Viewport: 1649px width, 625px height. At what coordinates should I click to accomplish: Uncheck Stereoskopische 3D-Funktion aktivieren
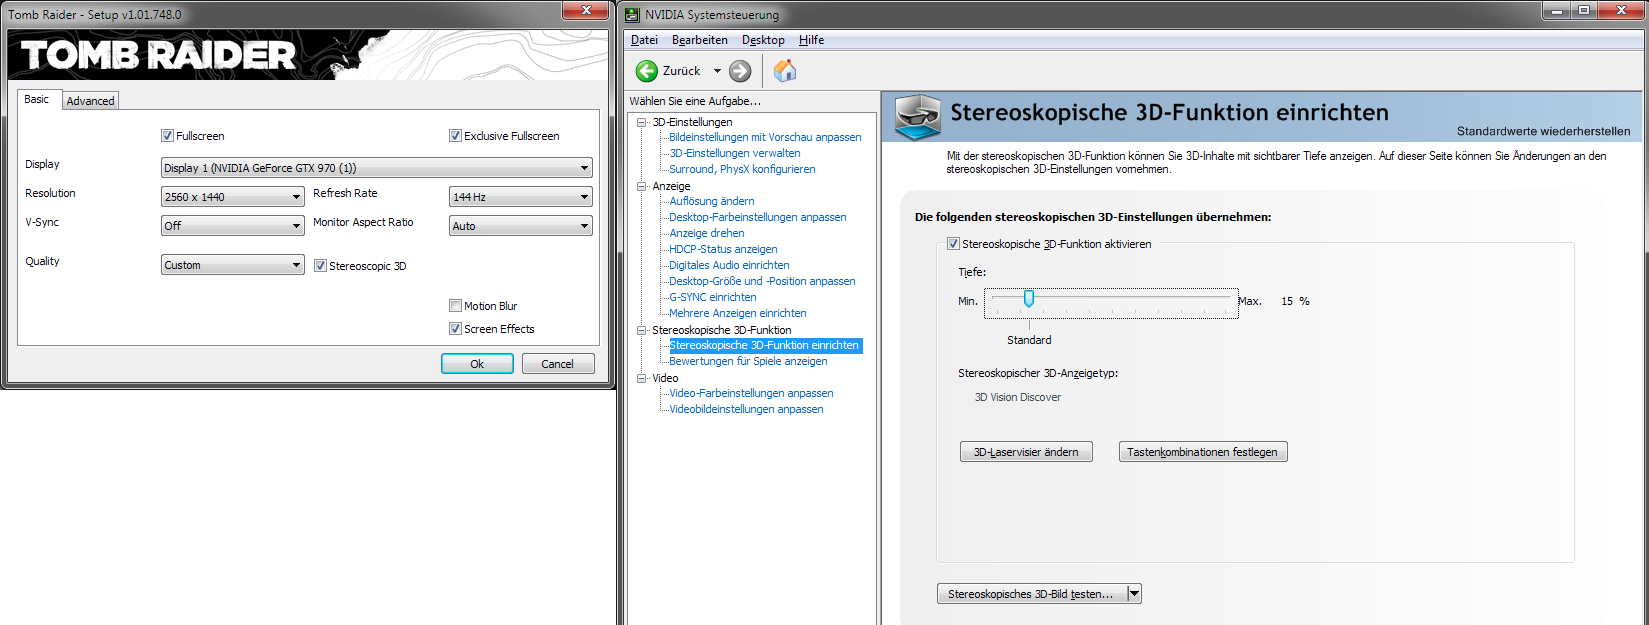953,244
